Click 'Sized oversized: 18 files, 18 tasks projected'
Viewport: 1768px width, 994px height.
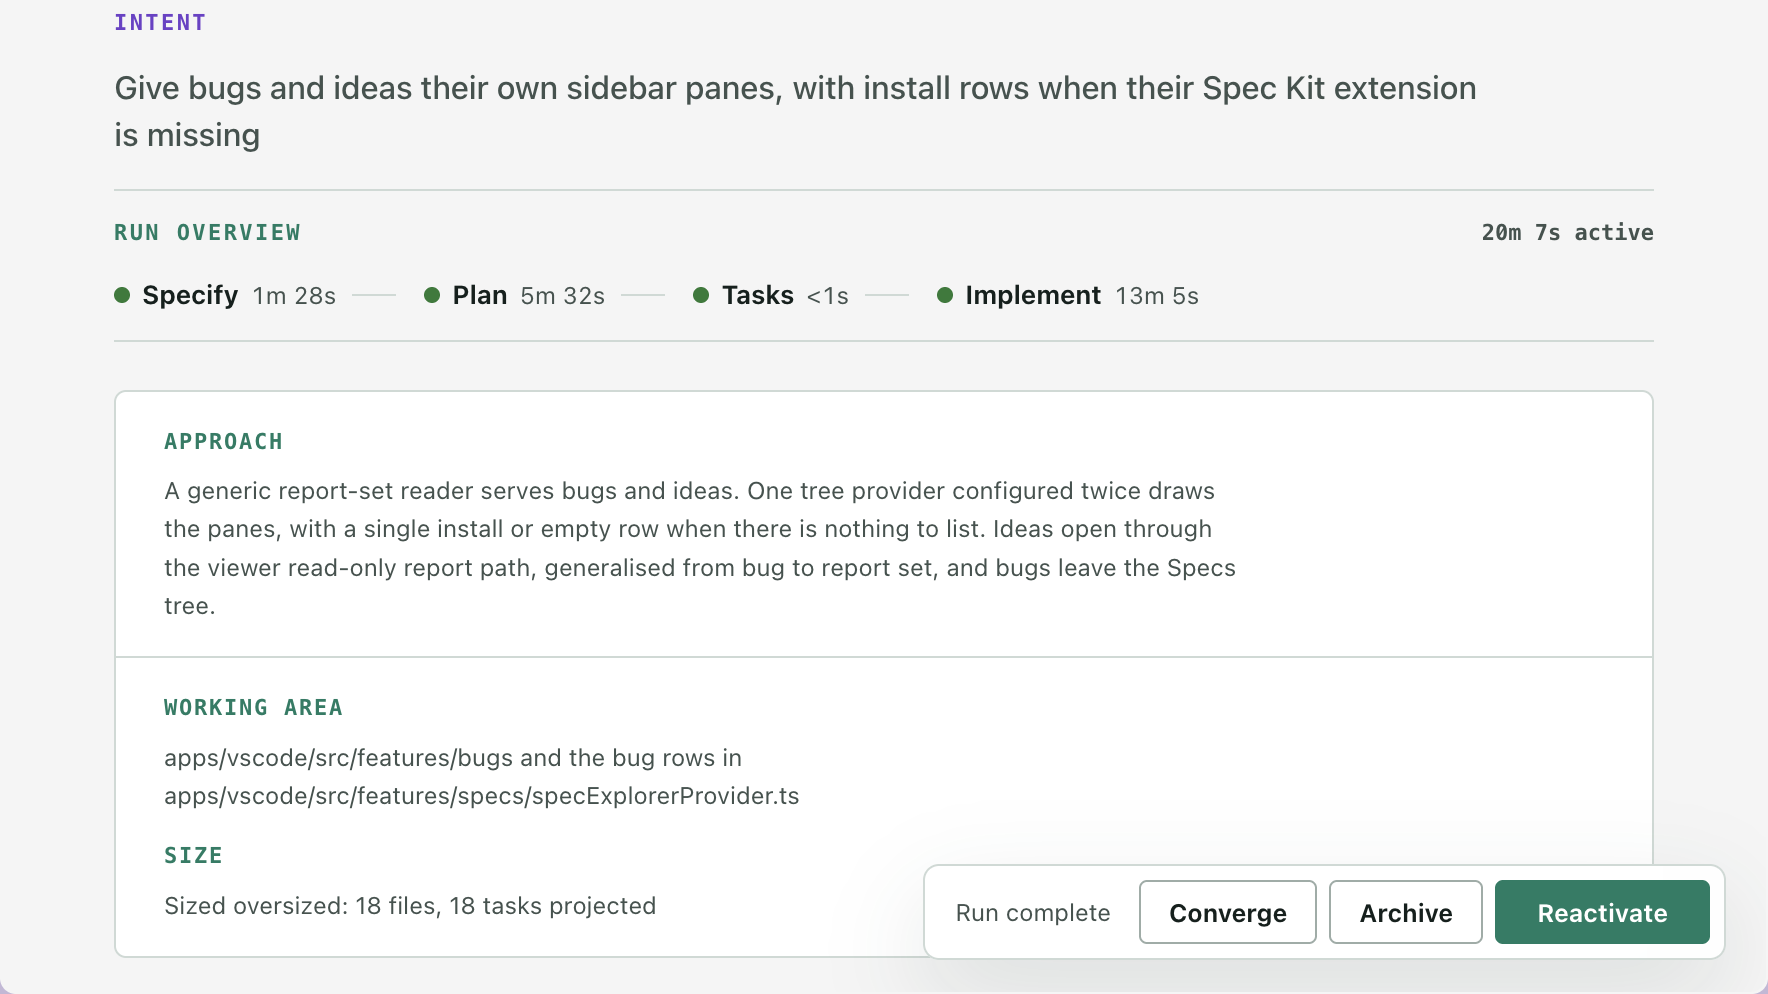(x=410, y=906)
